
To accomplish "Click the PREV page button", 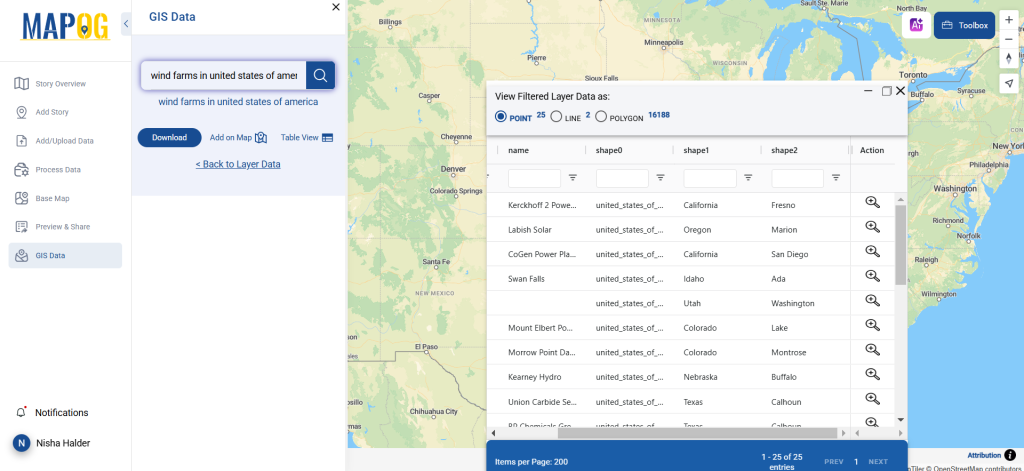I will tap(834, 462).
